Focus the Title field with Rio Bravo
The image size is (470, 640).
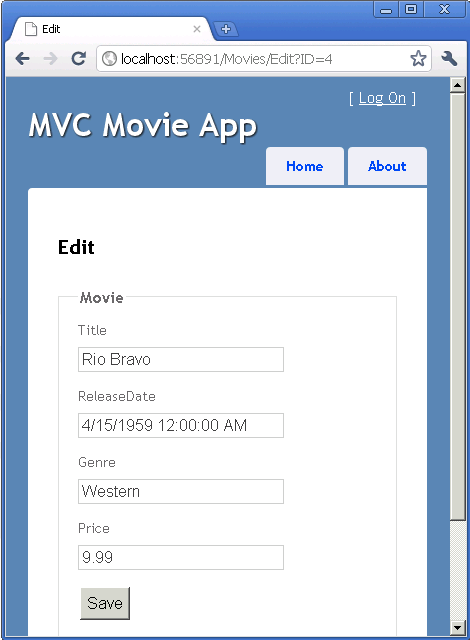click(x=181, y=360)
